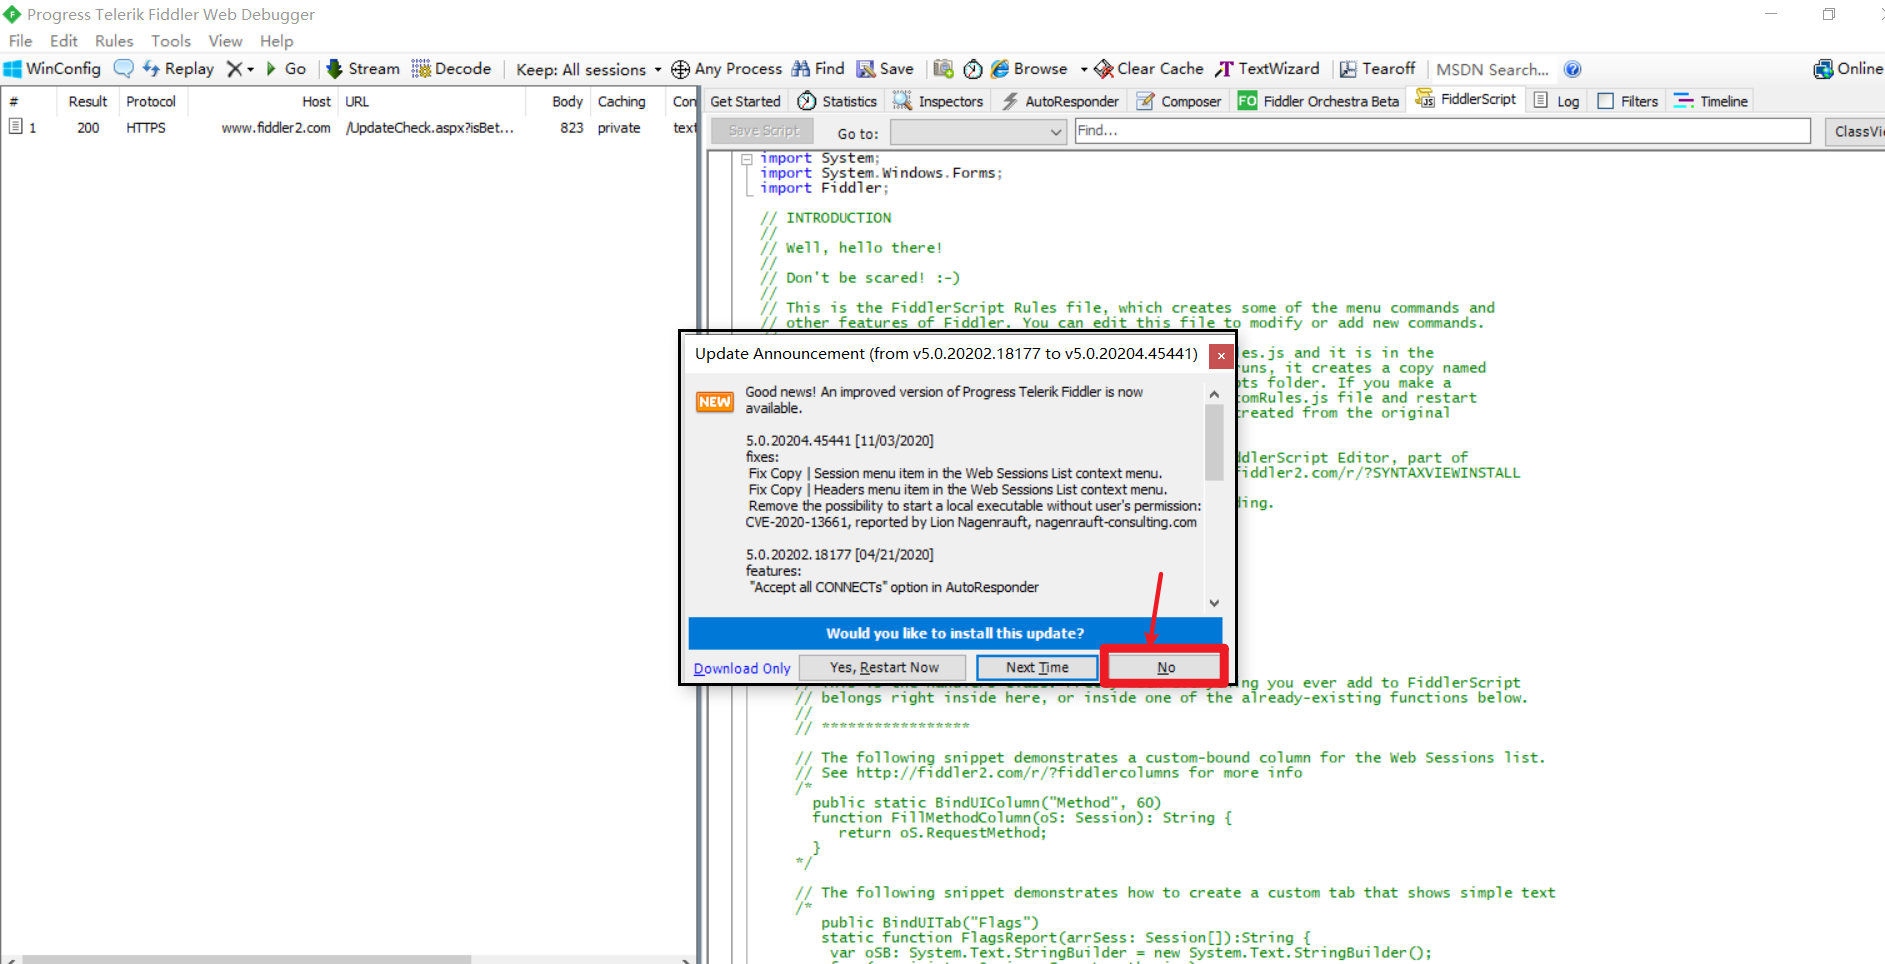The width and height of the screenshot is (1885, 964).
Task: Click the Next Time button
Action: (1037, 667)
